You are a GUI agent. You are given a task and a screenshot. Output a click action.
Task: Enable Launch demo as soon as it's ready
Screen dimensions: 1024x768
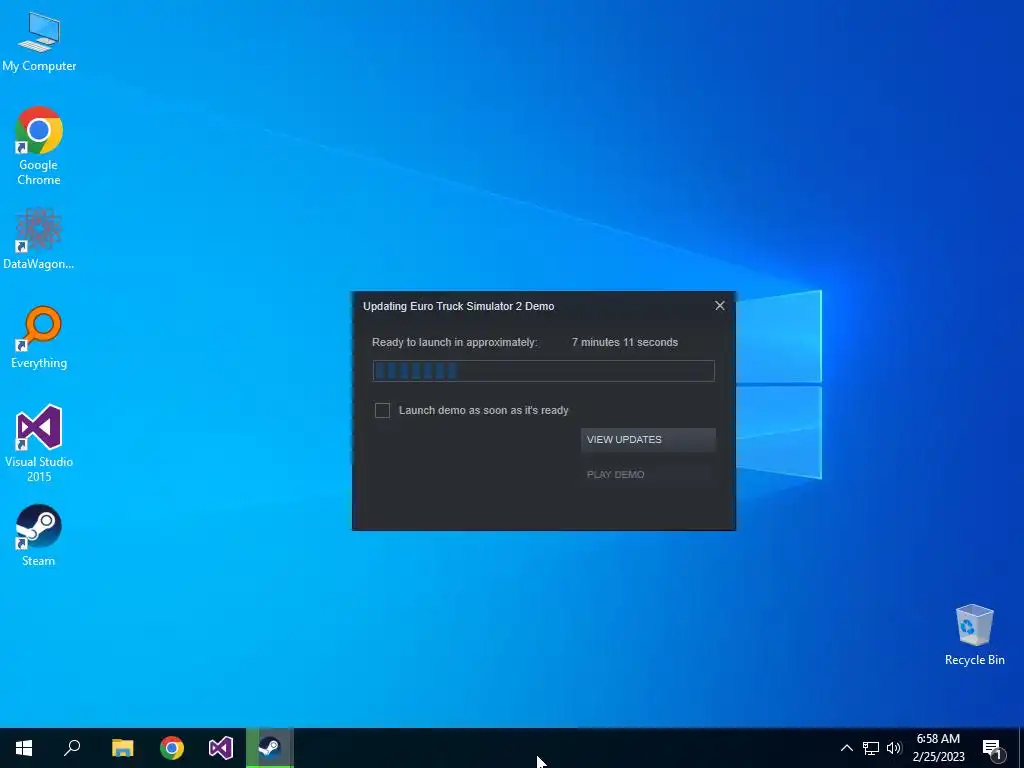coord(383,410)
